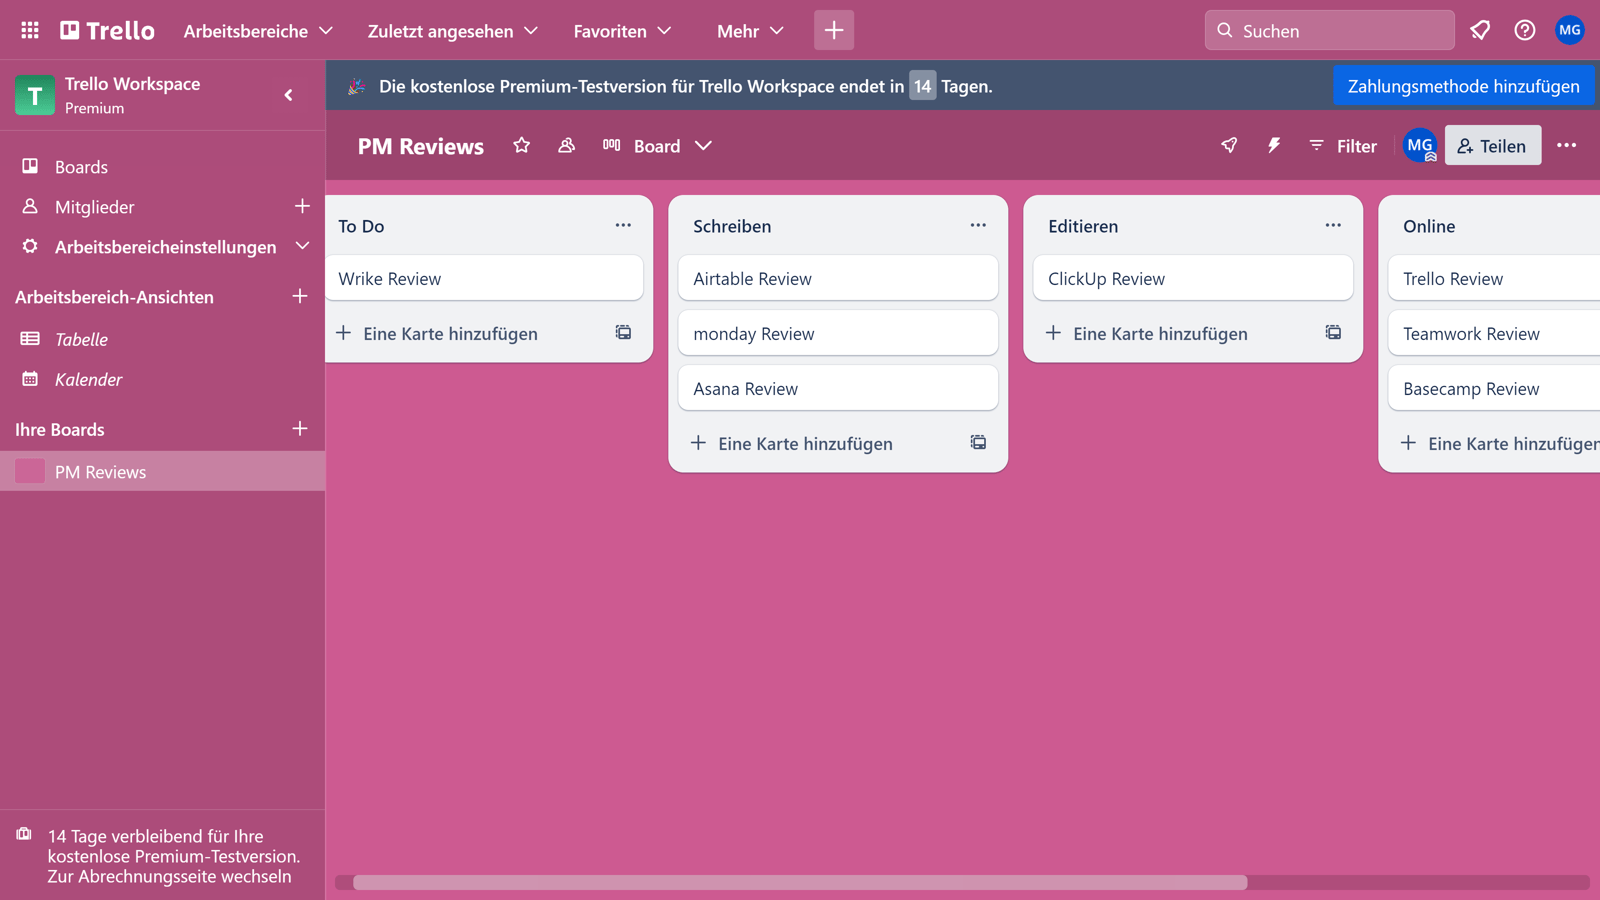
Task: Click the Suchen search field
Action: pos(1329,30)
